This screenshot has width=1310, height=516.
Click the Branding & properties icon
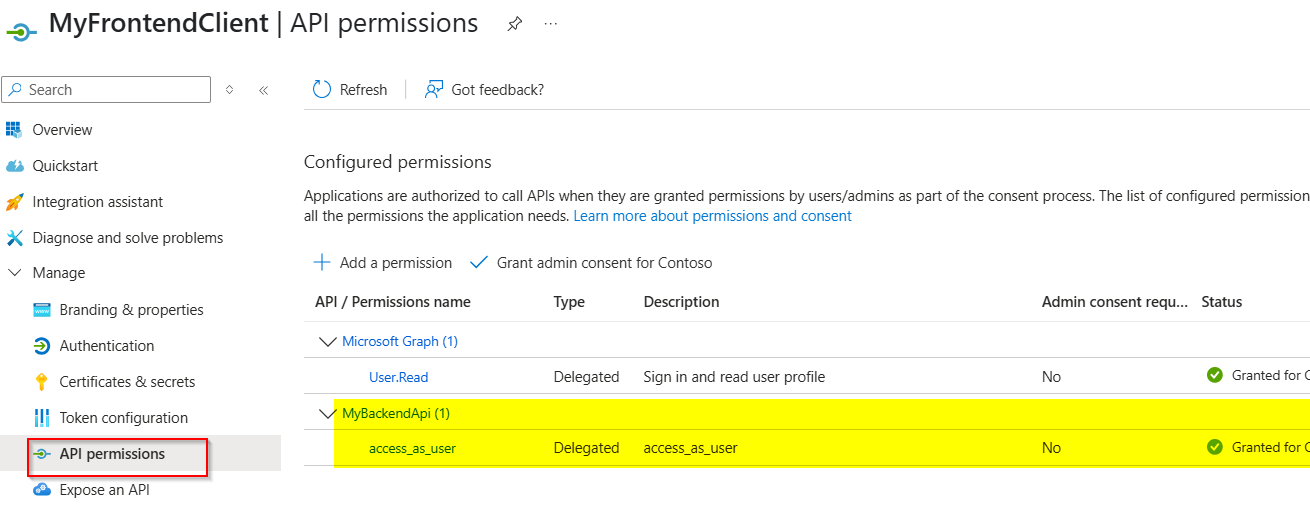[42, 310]
